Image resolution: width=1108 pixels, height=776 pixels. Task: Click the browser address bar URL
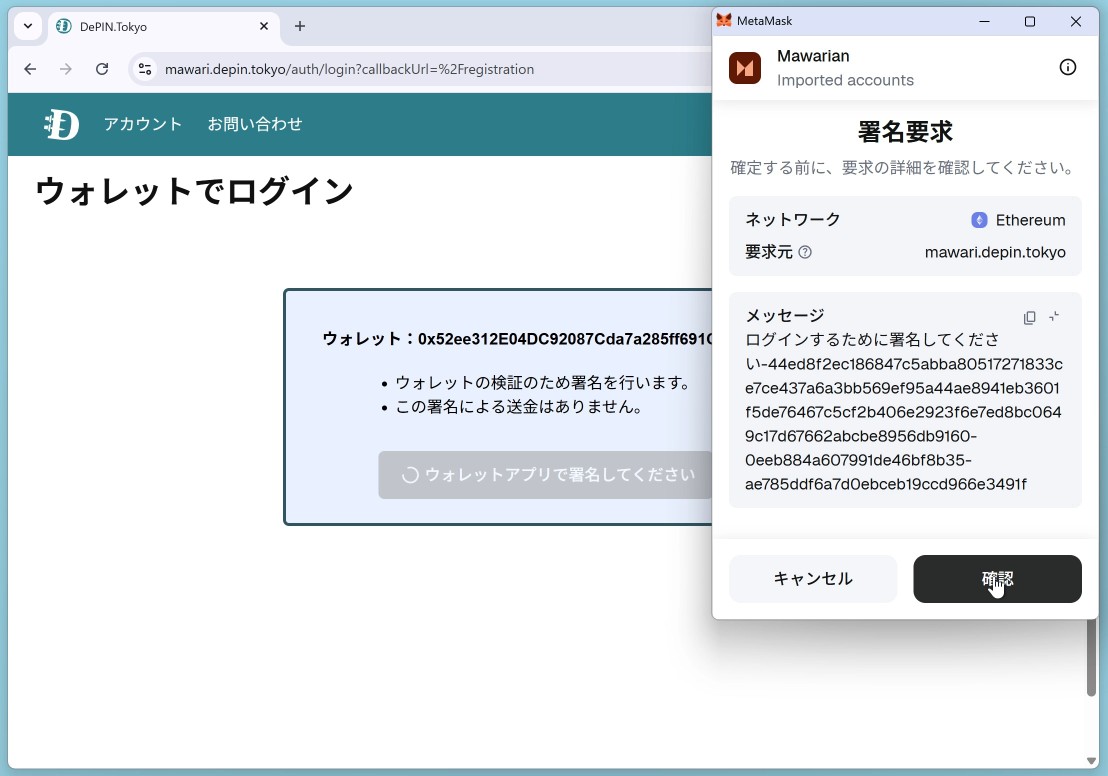[x=350, y=69]
